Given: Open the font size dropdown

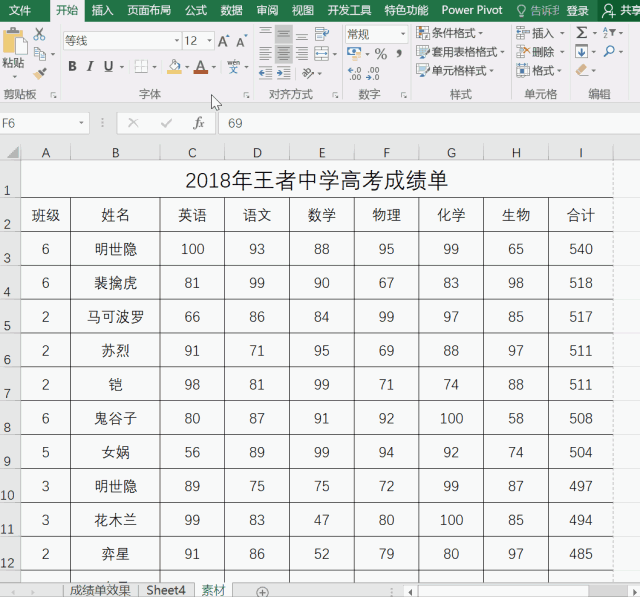Looking at the screenshot, I should 209,41.
